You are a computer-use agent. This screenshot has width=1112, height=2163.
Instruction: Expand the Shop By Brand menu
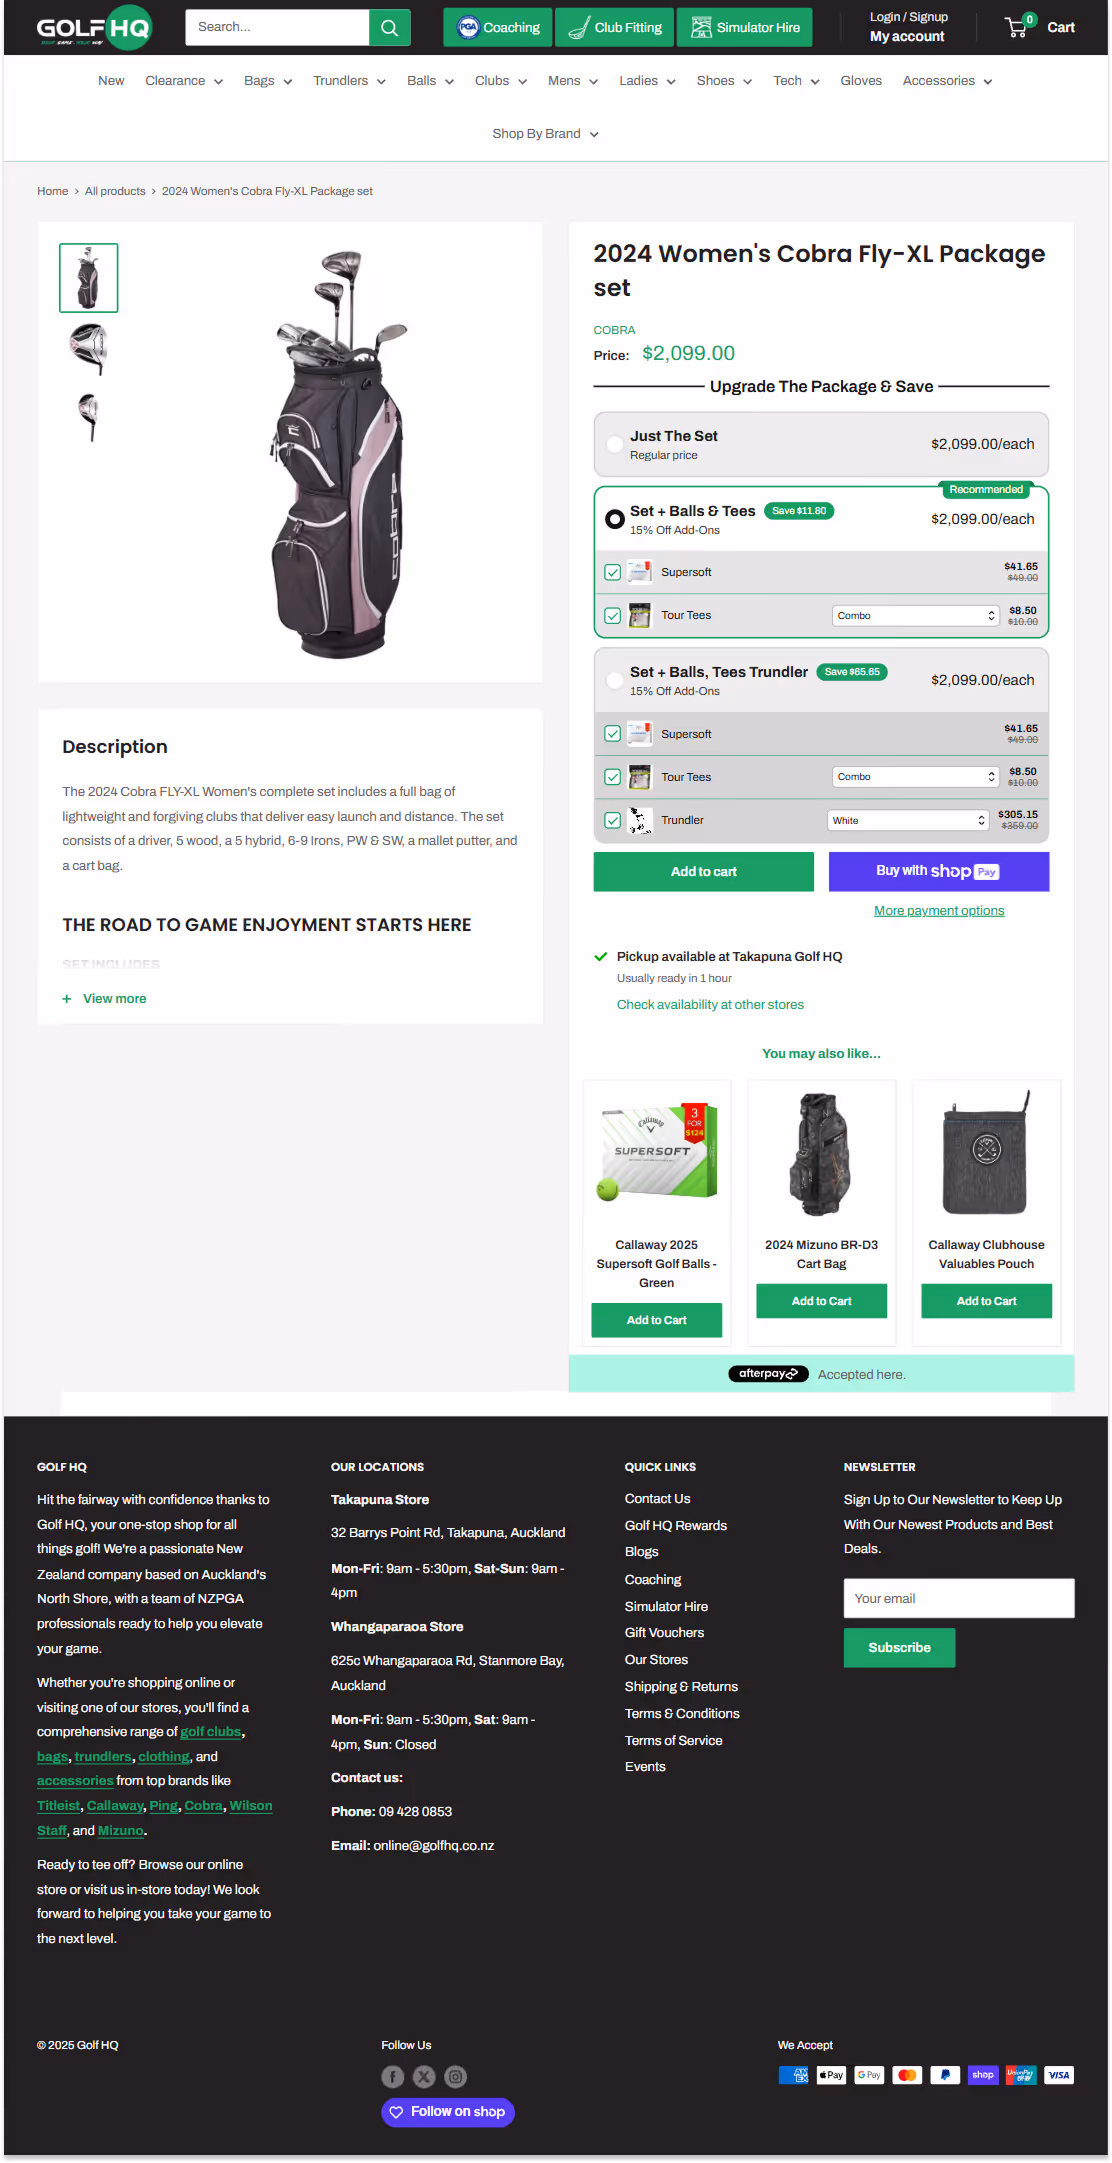pos(545,134)
